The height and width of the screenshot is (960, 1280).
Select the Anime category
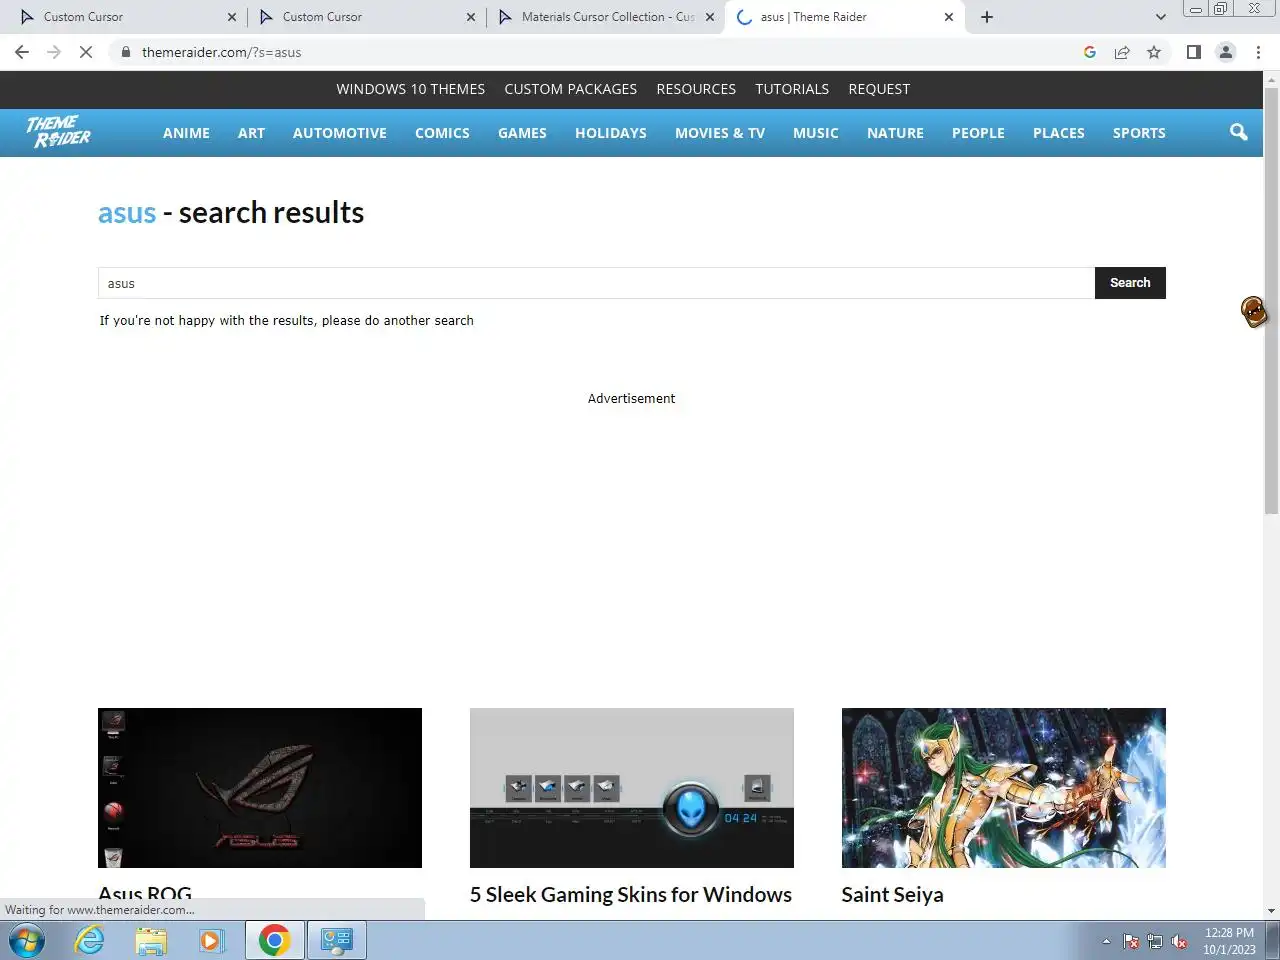pos(186,133)
